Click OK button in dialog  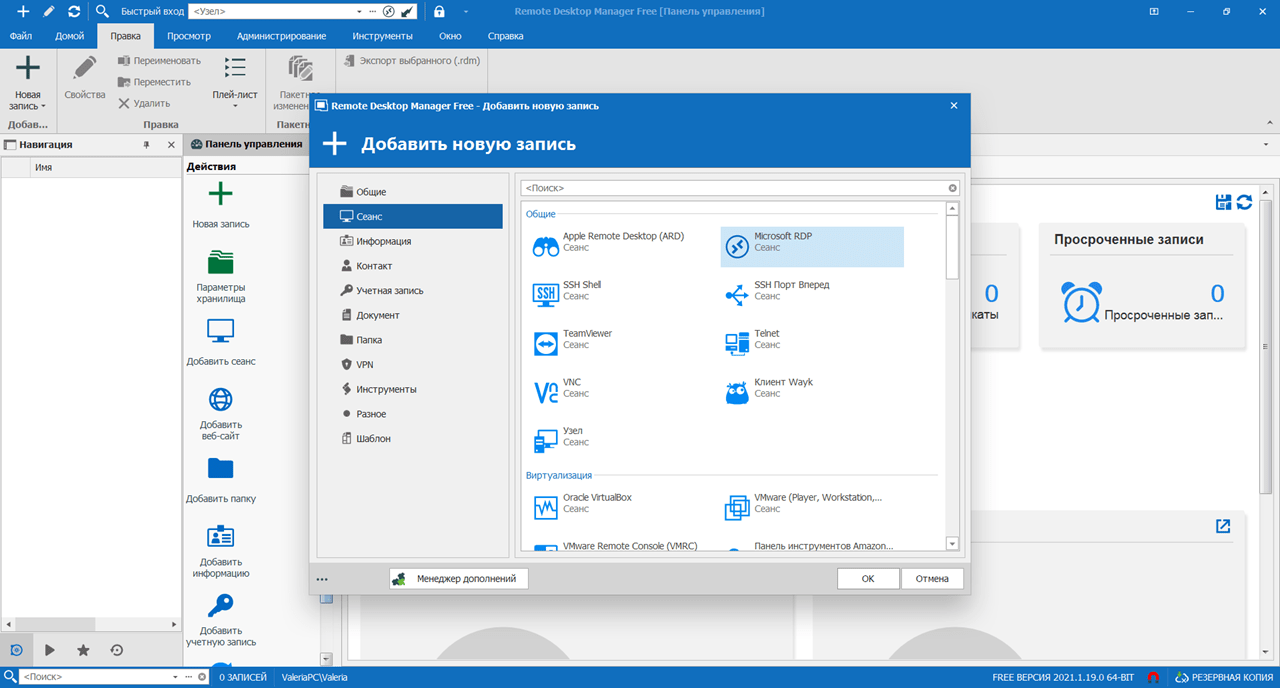(x=868, y=578)
